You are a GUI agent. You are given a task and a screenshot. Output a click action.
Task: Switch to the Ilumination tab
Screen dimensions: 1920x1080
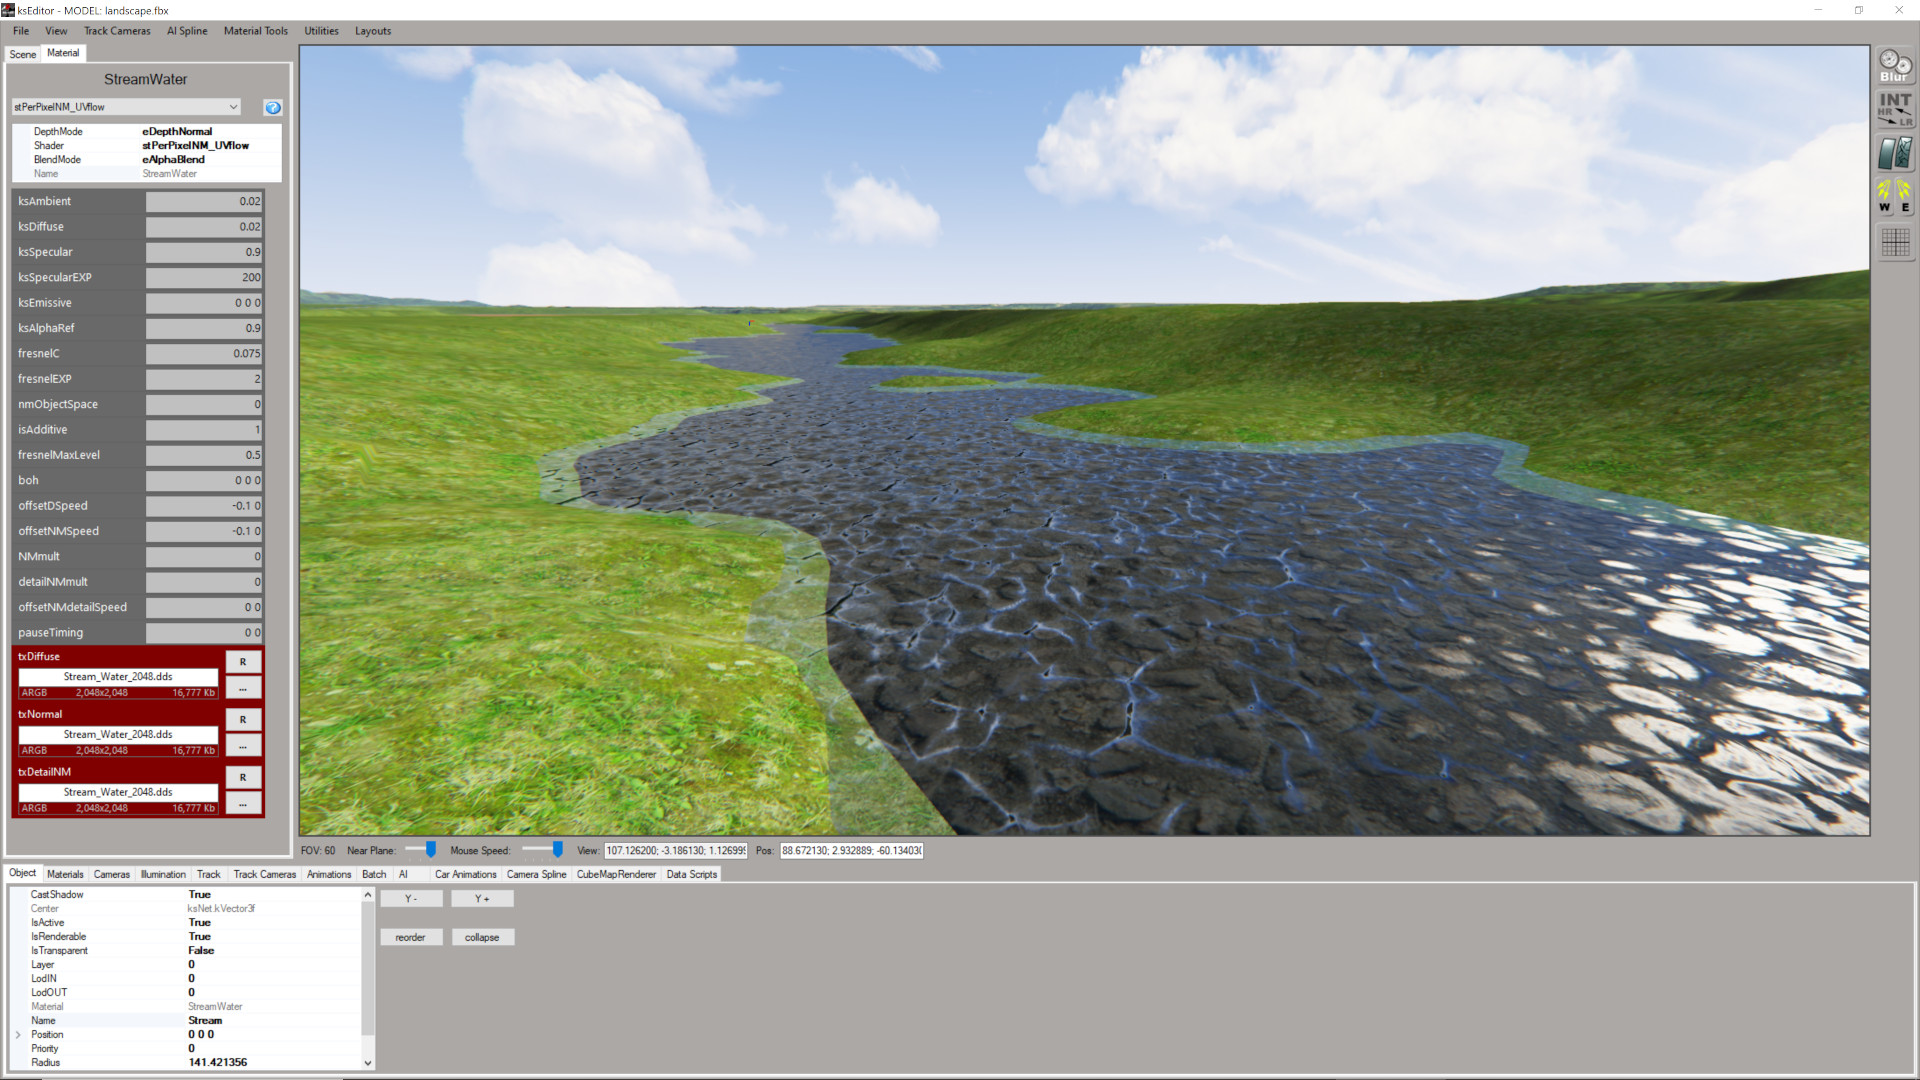tap(163, 874)
